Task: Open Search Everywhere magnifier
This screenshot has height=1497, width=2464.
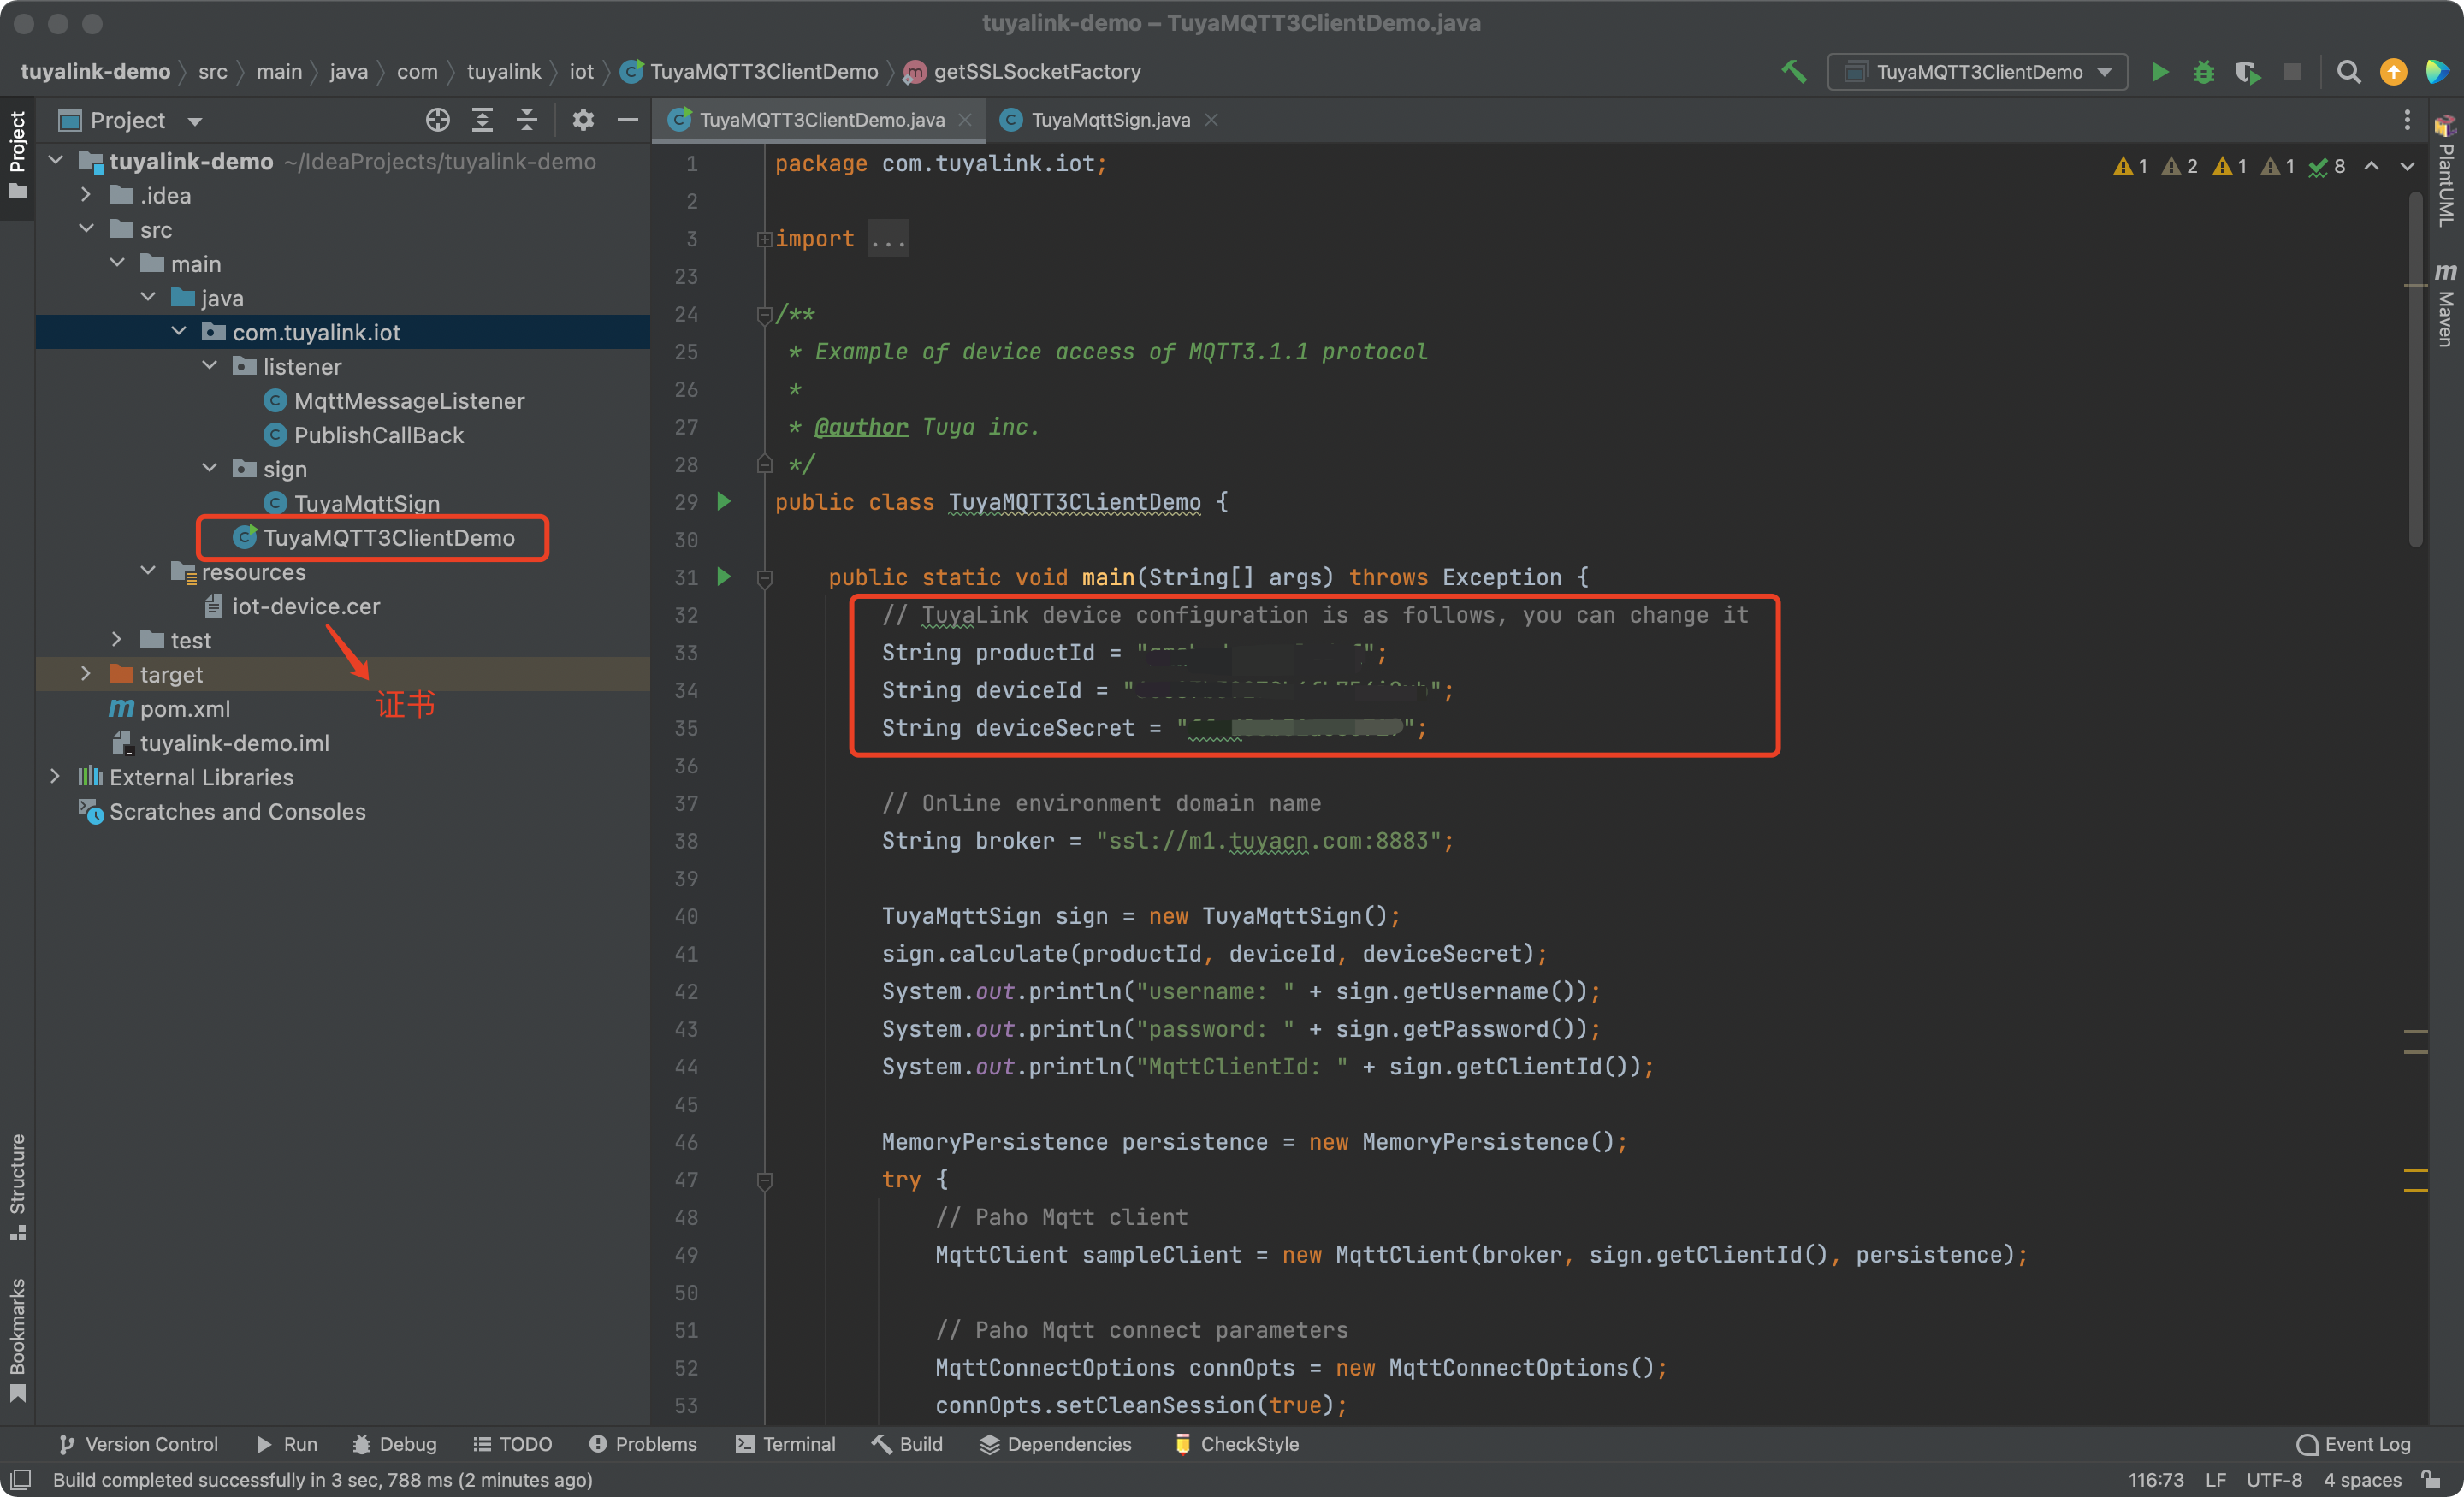Action: [2348, 72]
